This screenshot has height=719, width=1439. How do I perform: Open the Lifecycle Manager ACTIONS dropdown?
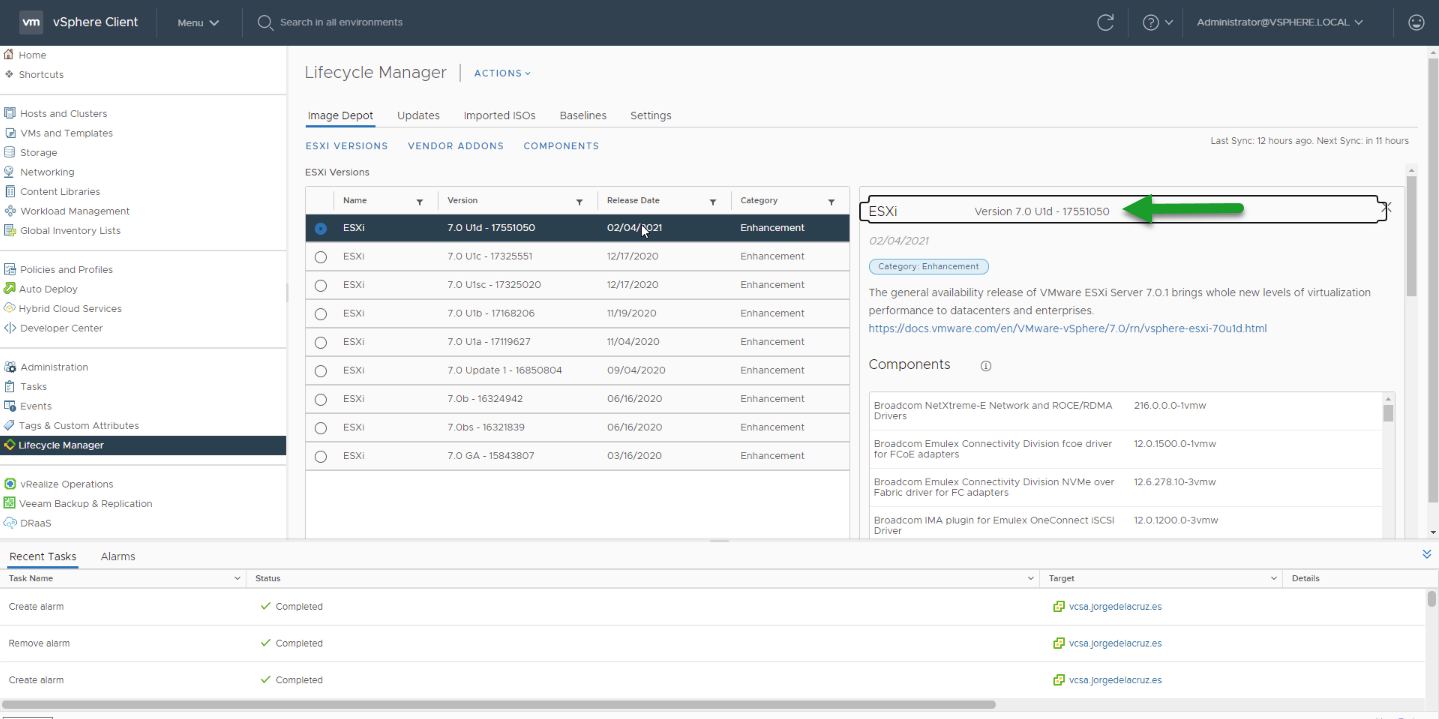coord(502,73)
